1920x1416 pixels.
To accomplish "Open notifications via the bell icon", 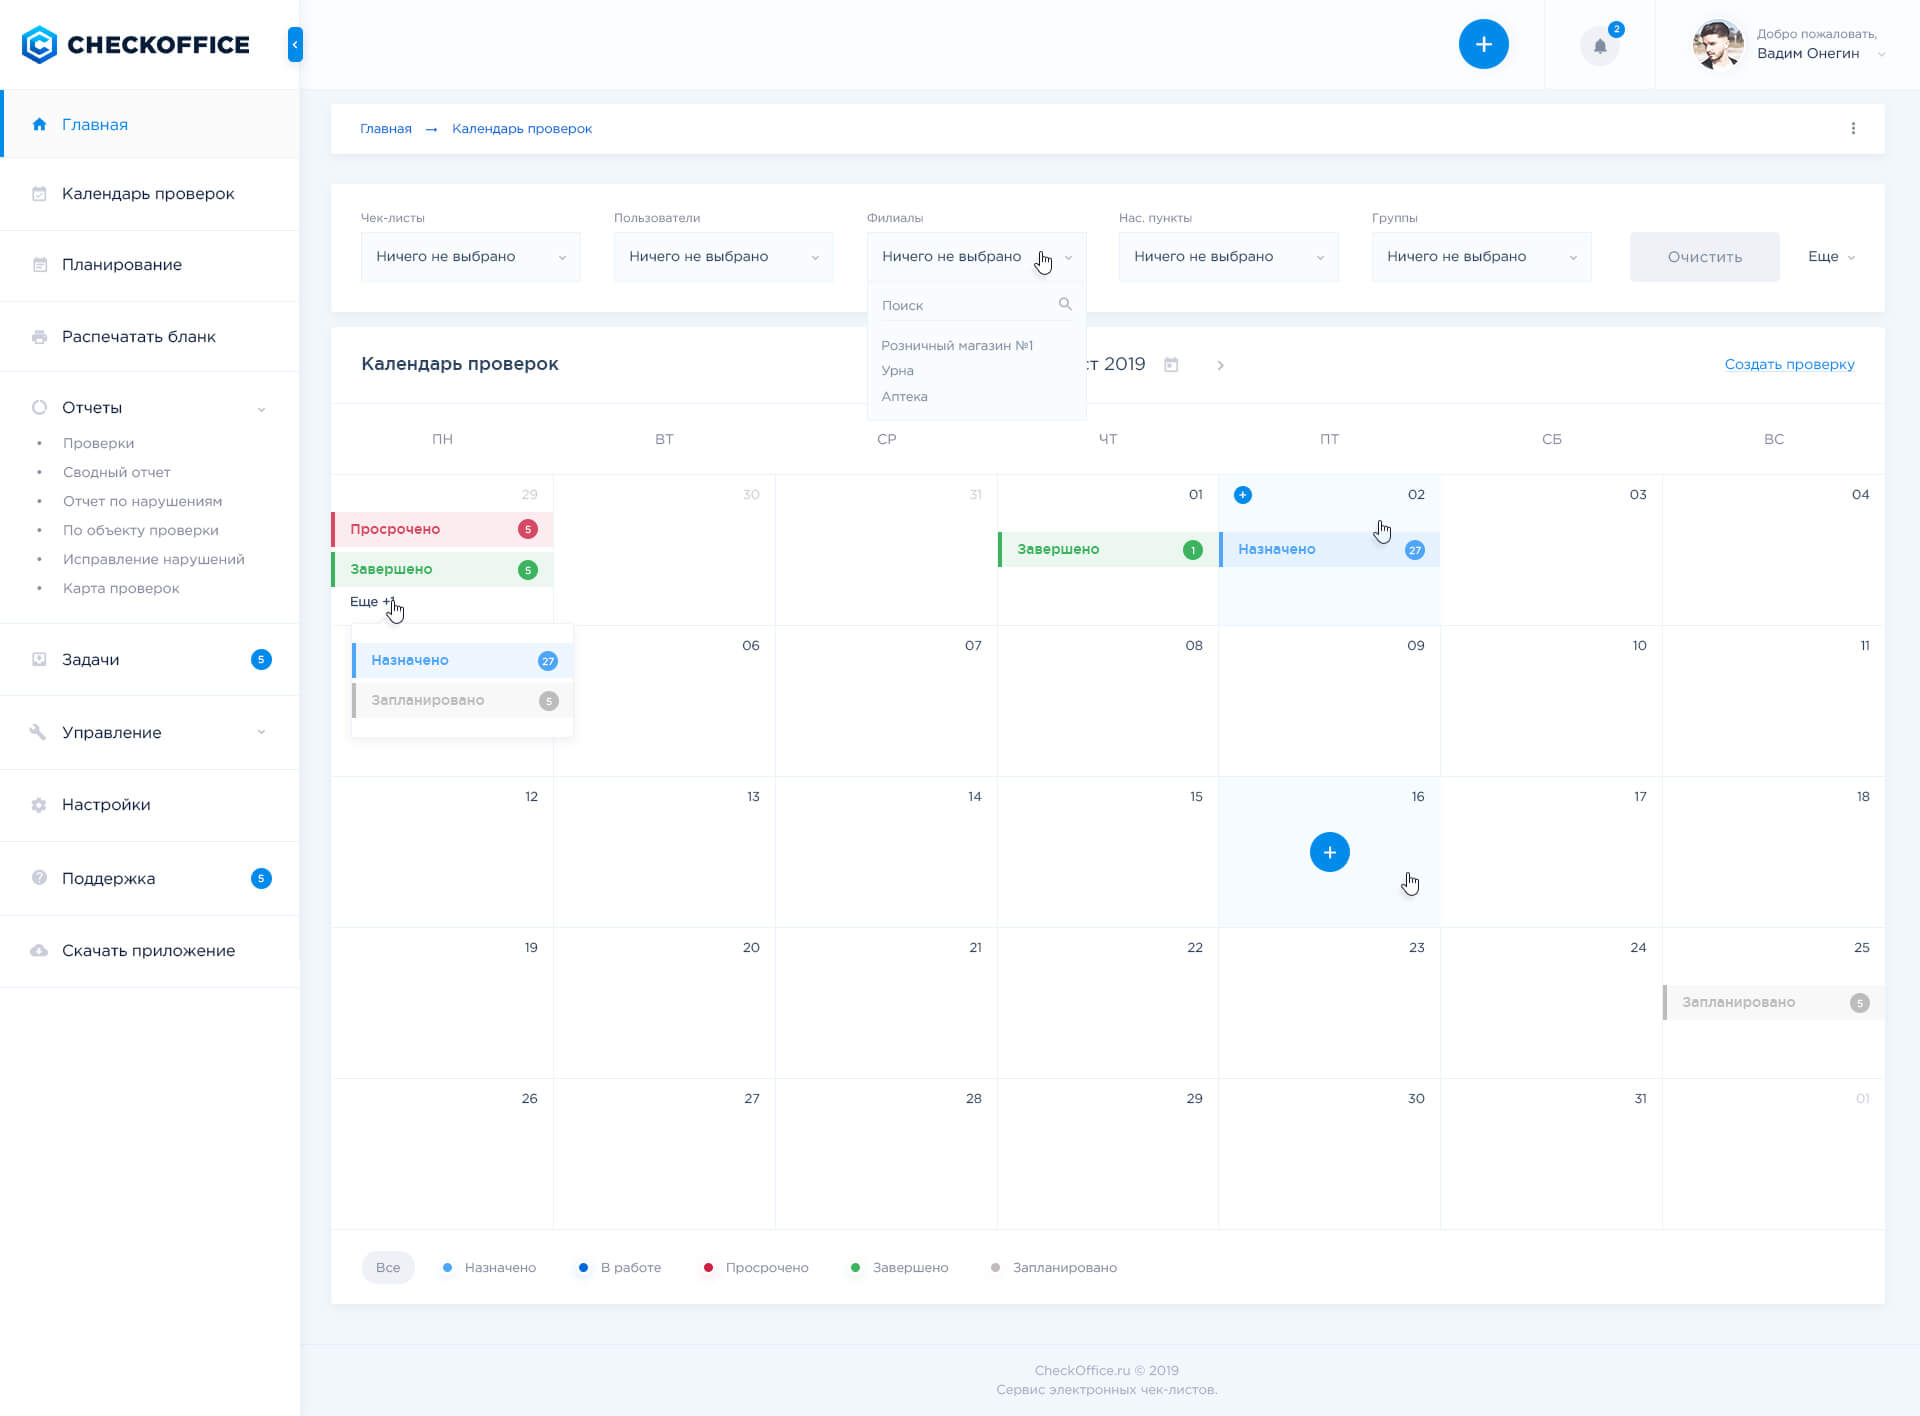I will 1600,46.
